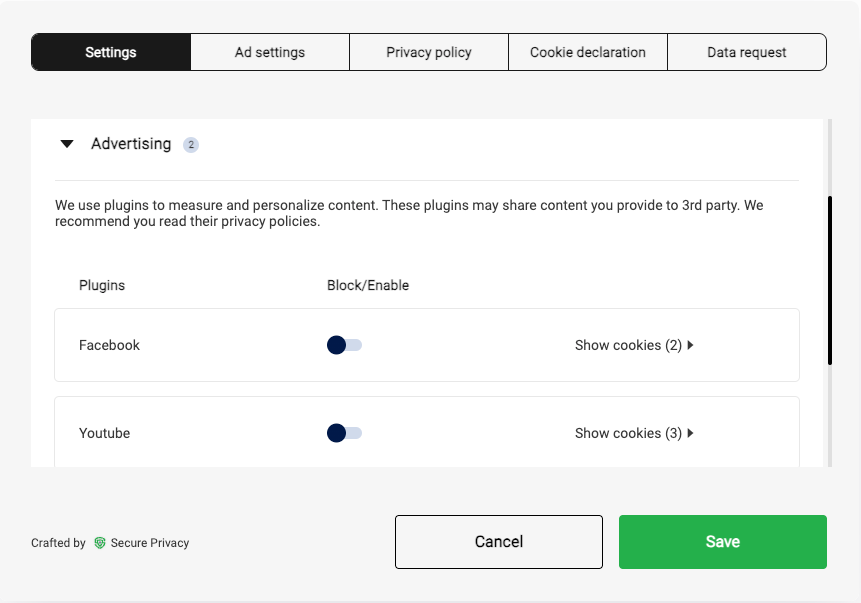The image size is (861, 603).
Task: Open the Privacy policy tab
Action: 429,52
